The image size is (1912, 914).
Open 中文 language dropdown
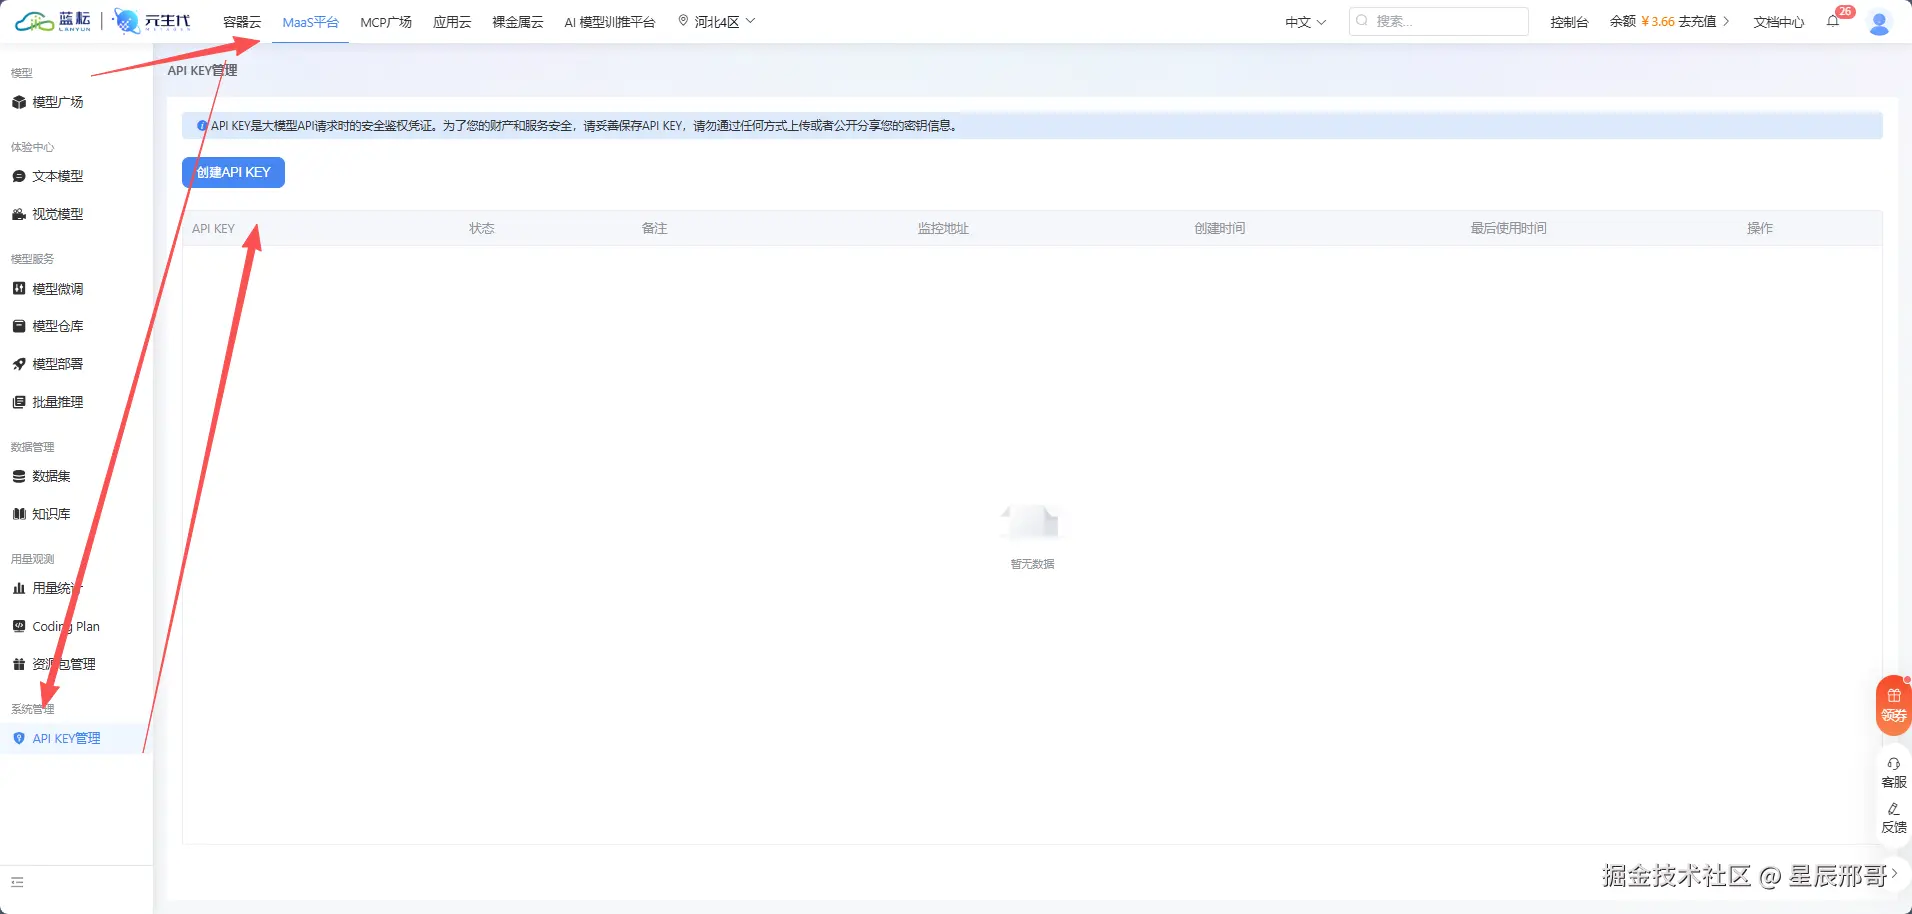point(1306,22)
